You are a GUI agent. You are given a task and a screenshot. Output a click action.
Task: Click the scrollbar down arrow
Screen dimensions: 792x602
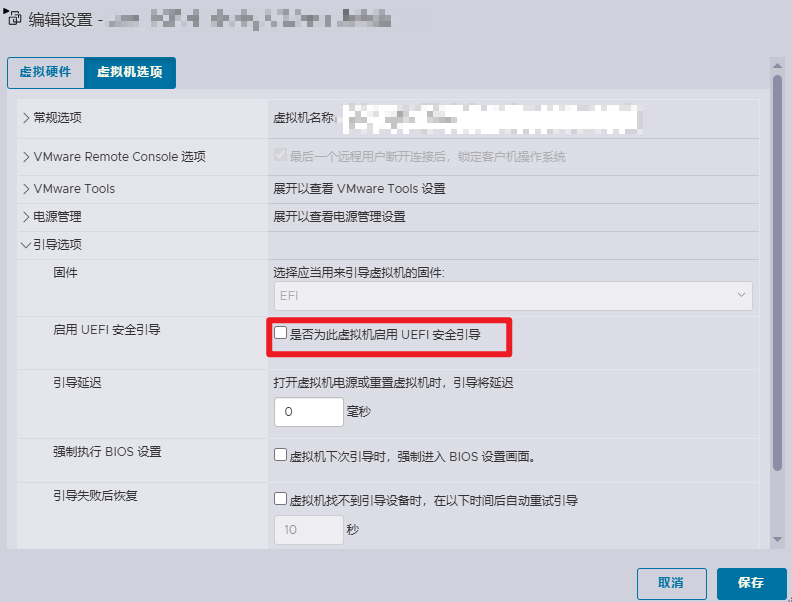[777, 540]
